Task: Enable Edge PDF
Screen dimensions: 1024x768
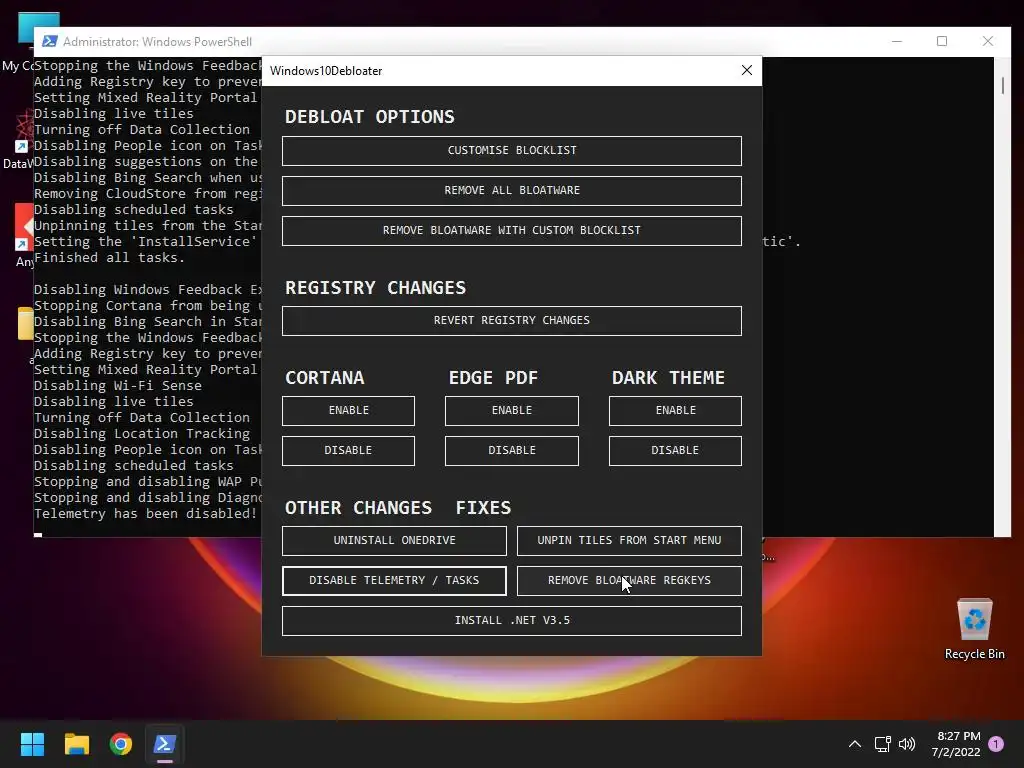Action: point(511,411)
